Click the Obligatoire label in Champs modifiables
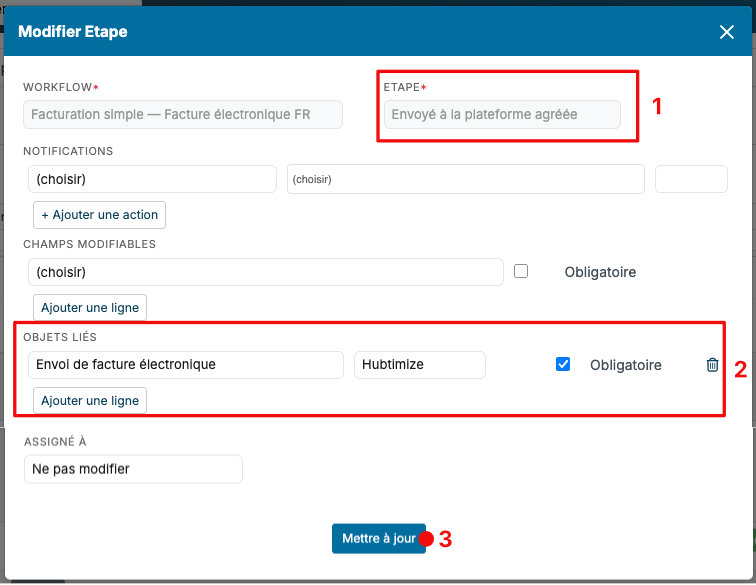Screen dimensions: 756x585 tap(600, 272)
